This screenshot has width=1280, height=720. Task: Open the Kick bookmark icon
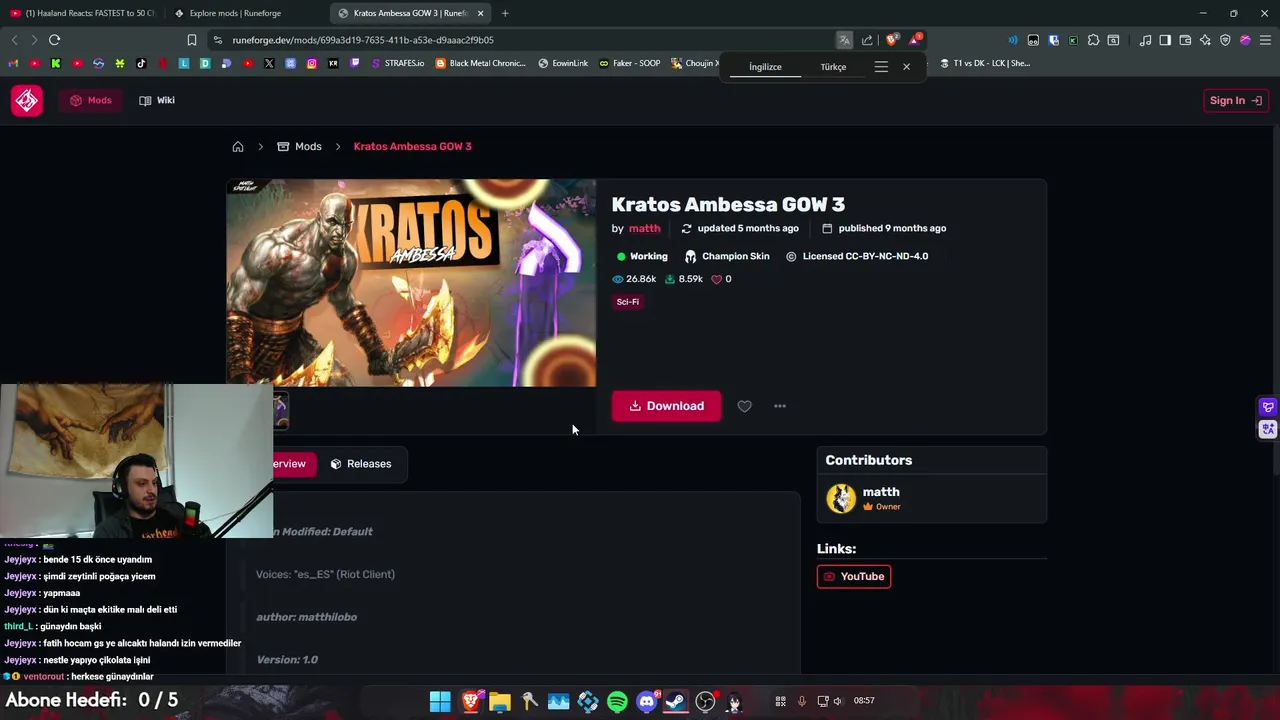click(55, 63)
